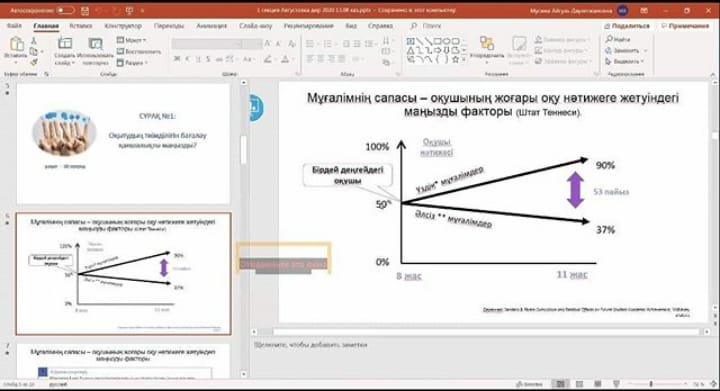Switch to slide sorter view in status bar
Image resolution: width=720 pixels, height=391 pixels.
pyautogui.click(x=579, y=384)
